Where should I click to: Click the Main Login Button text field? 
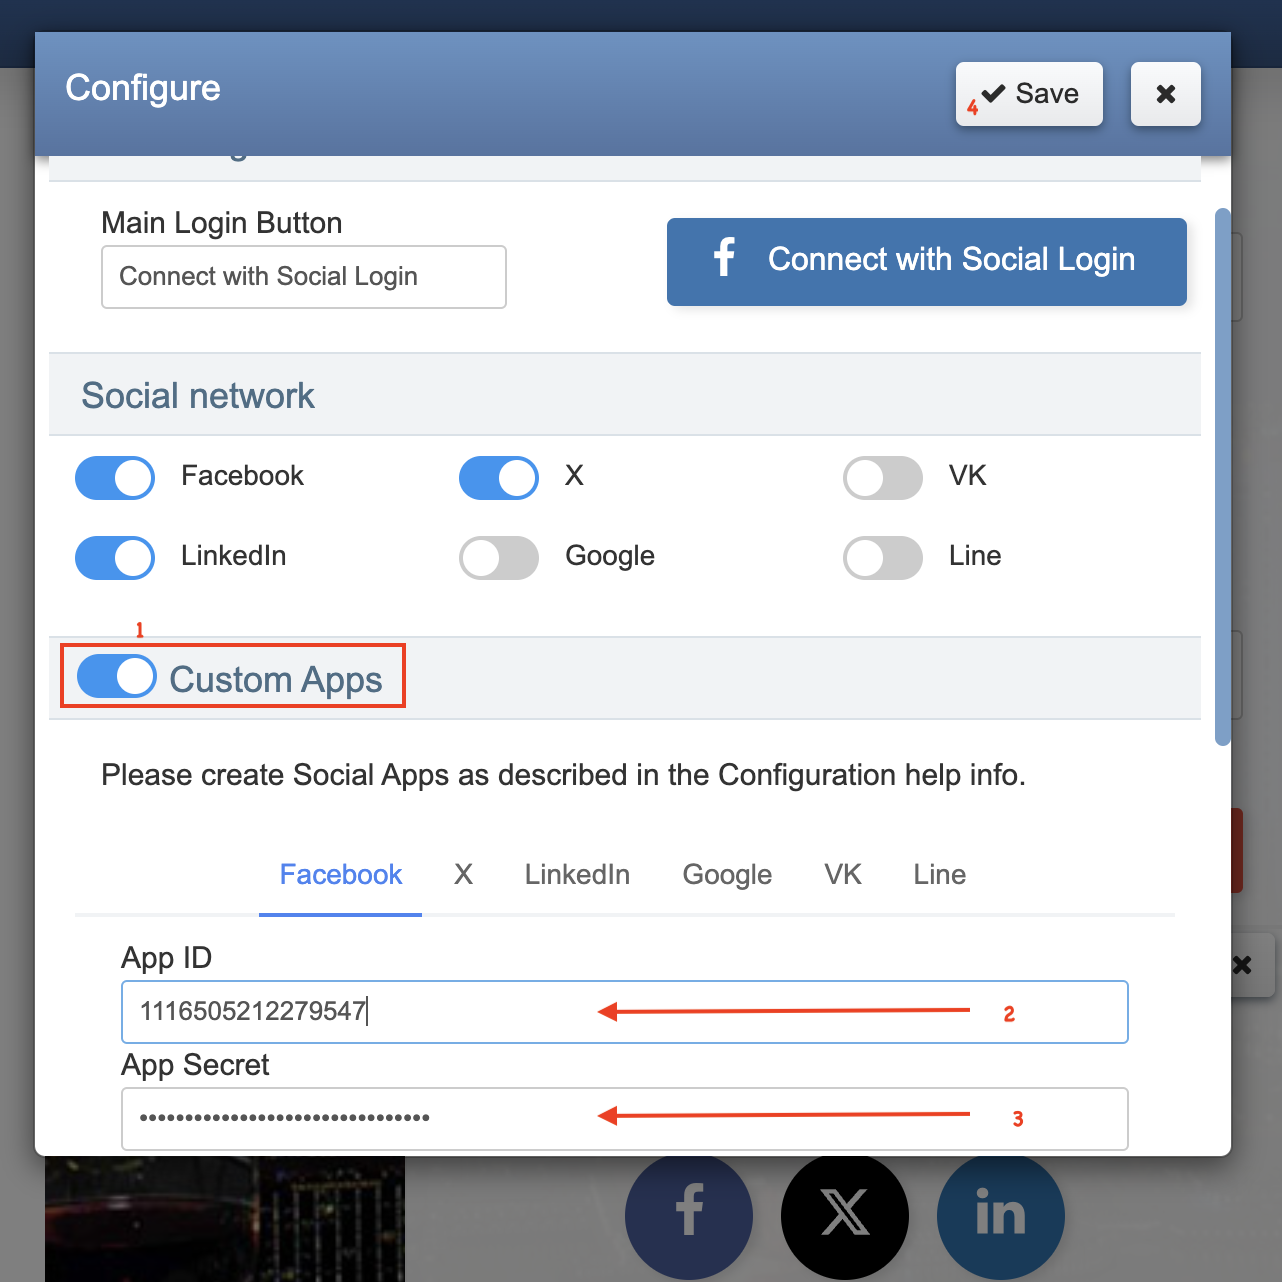coord(304,277)
